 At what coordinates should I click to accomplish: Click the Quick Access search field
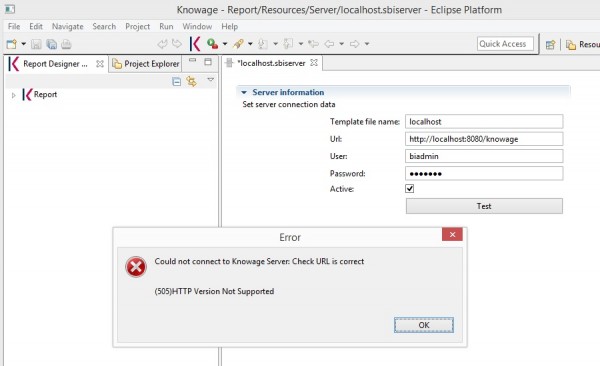click(x=505, y=44)
